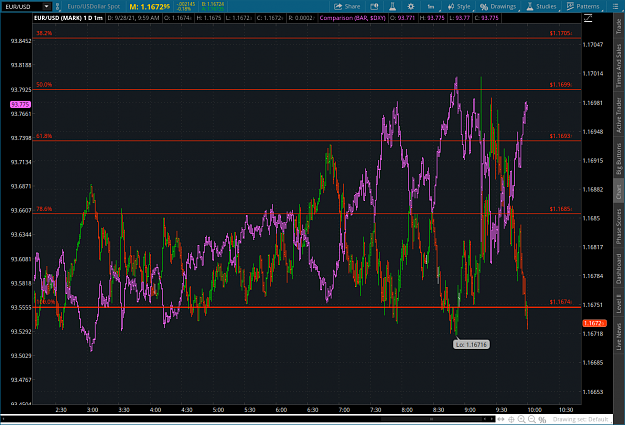Image resolution: width=625 pixels, height=425 pixels.
Task: Click the Share button
Action: pos(347,6)
